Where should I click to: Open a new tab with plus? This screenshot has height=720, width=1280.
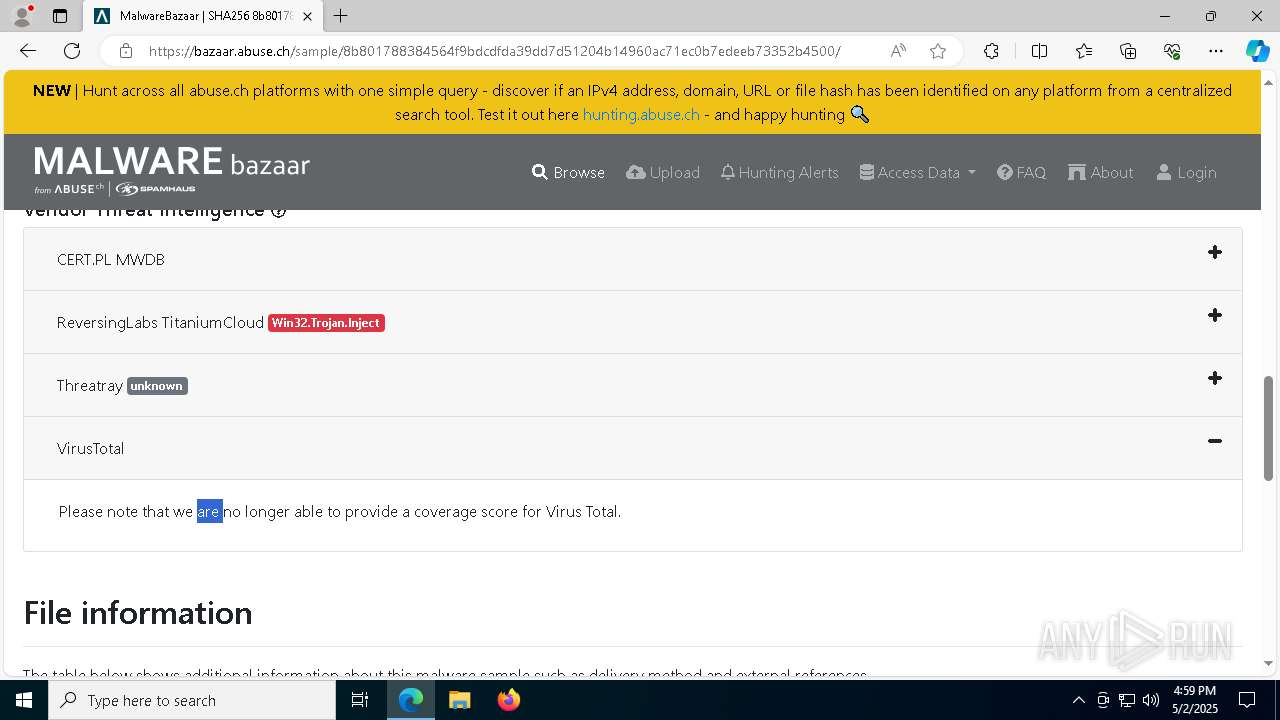(341, 16)
